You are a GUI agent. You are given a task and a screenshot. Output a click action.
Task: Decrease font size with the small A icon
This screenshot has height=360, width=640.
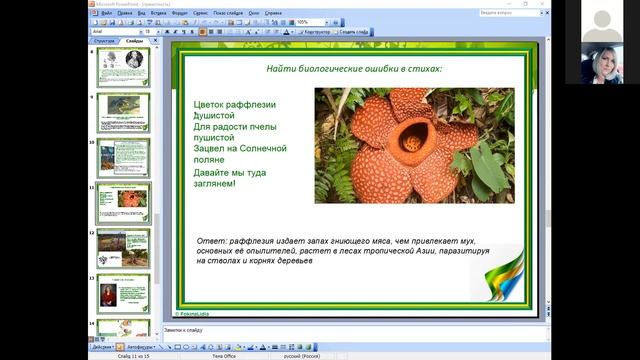tap(257, 32)
